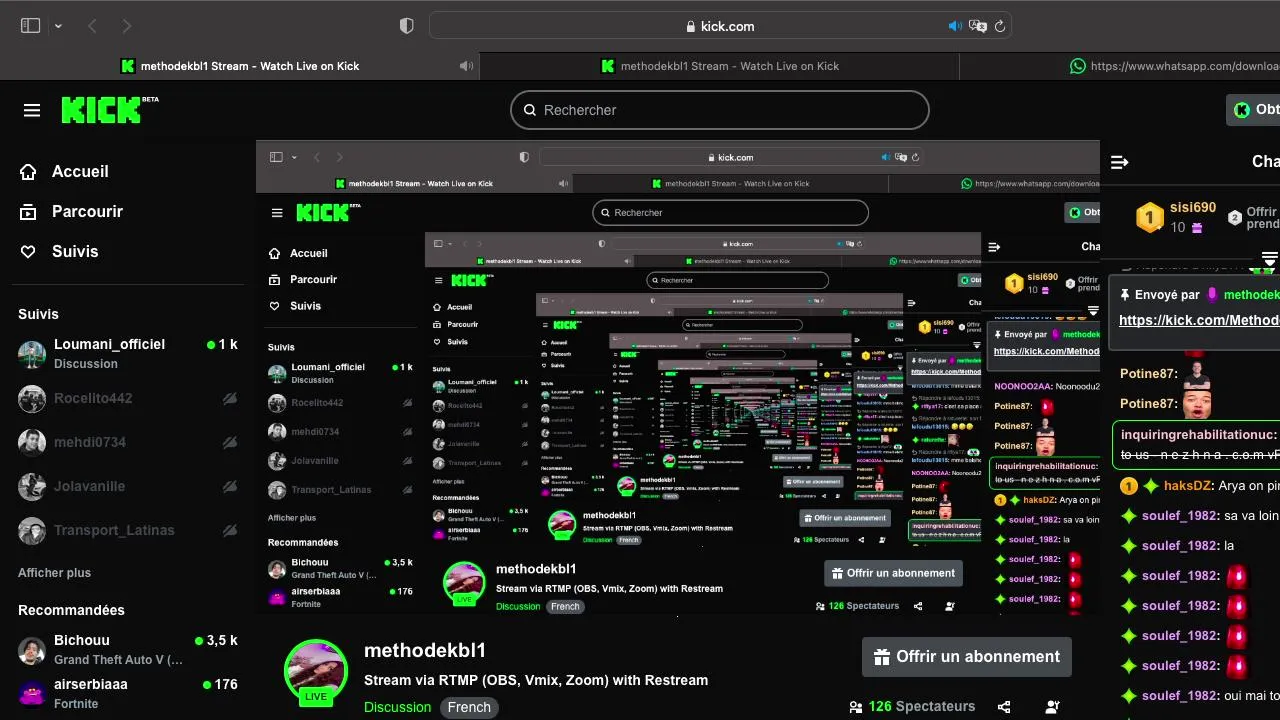Open recommended channel Bichouu

(x=128, y=649)
